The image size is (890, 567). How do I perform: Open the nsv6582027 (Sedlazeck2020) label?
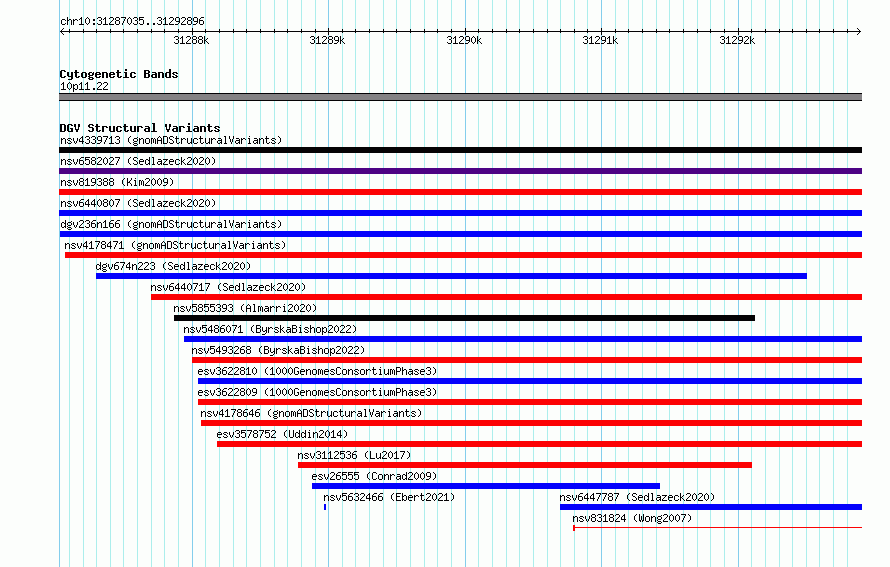(x=138, y=161)
